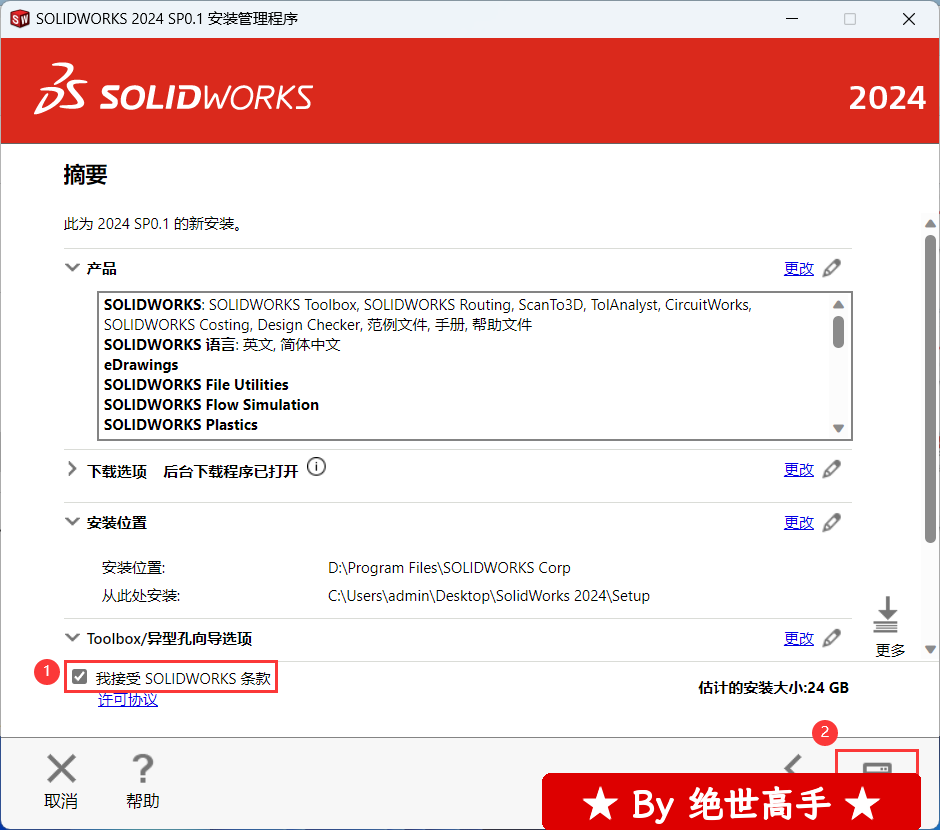Select SOLIDWORKS Plastics in product list
The width and height of the screenshot is (940, 830).
180,425
